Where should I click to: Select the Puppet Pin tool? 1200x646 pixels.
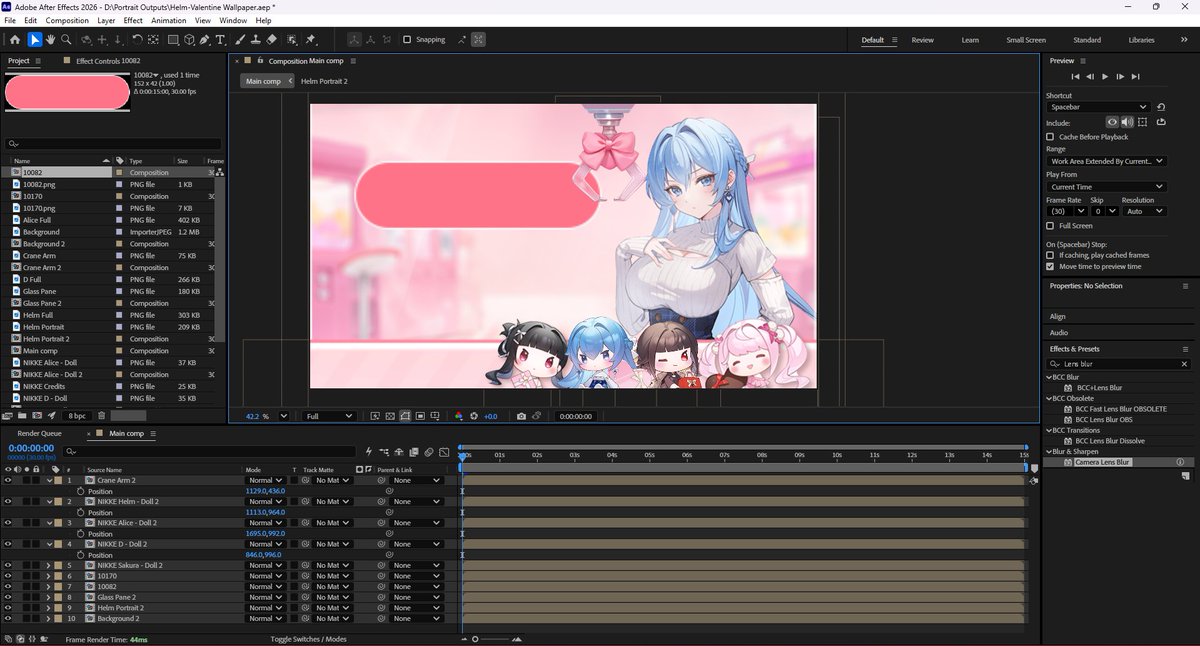[x=310, y=40]
